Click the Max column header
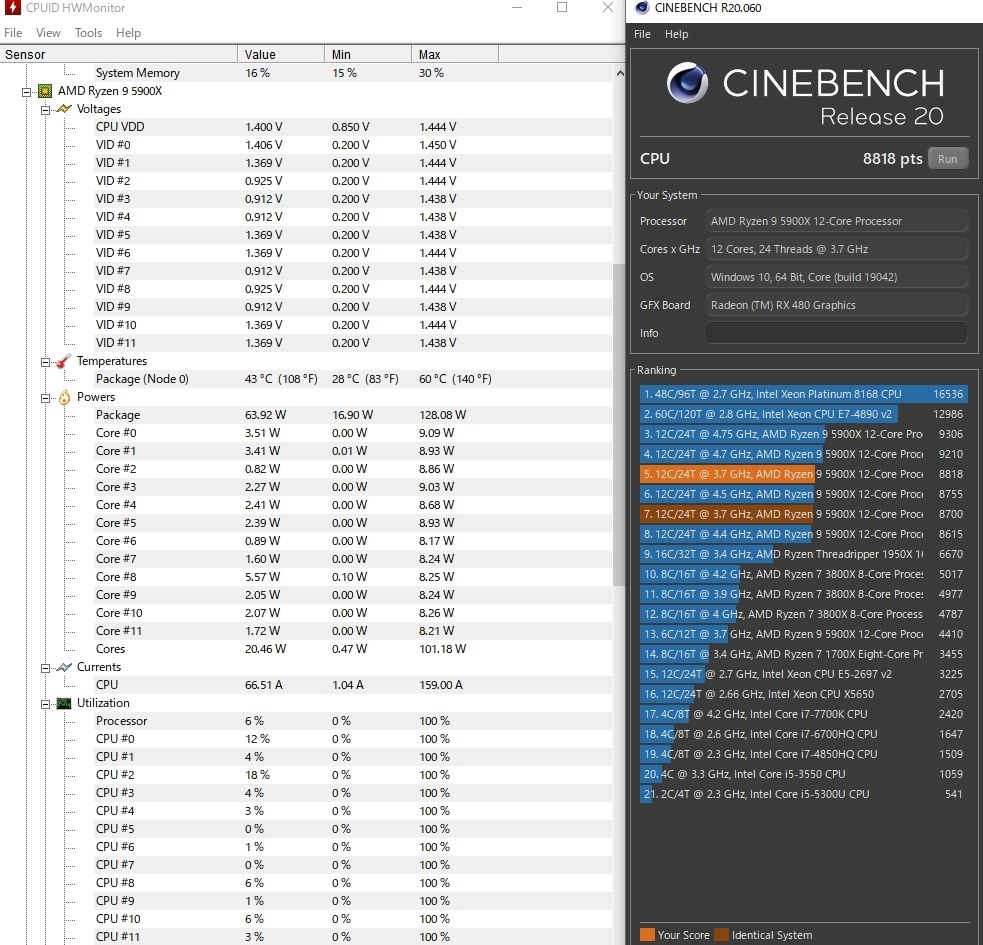This screenshot has width=983, height=945. click(x=455, y=55)
